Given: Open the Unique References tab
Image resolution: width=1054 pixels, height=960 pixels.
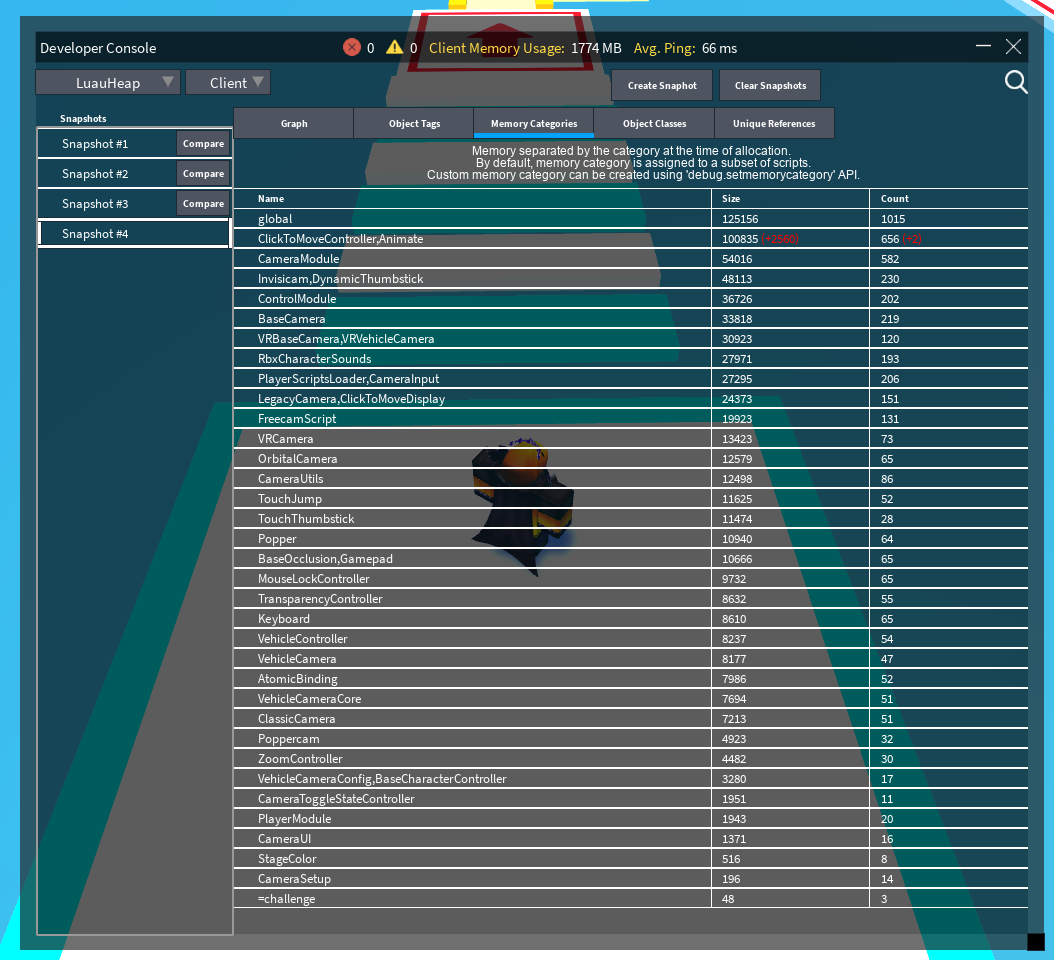Looking at the screenshot, I should click(774, 123).
